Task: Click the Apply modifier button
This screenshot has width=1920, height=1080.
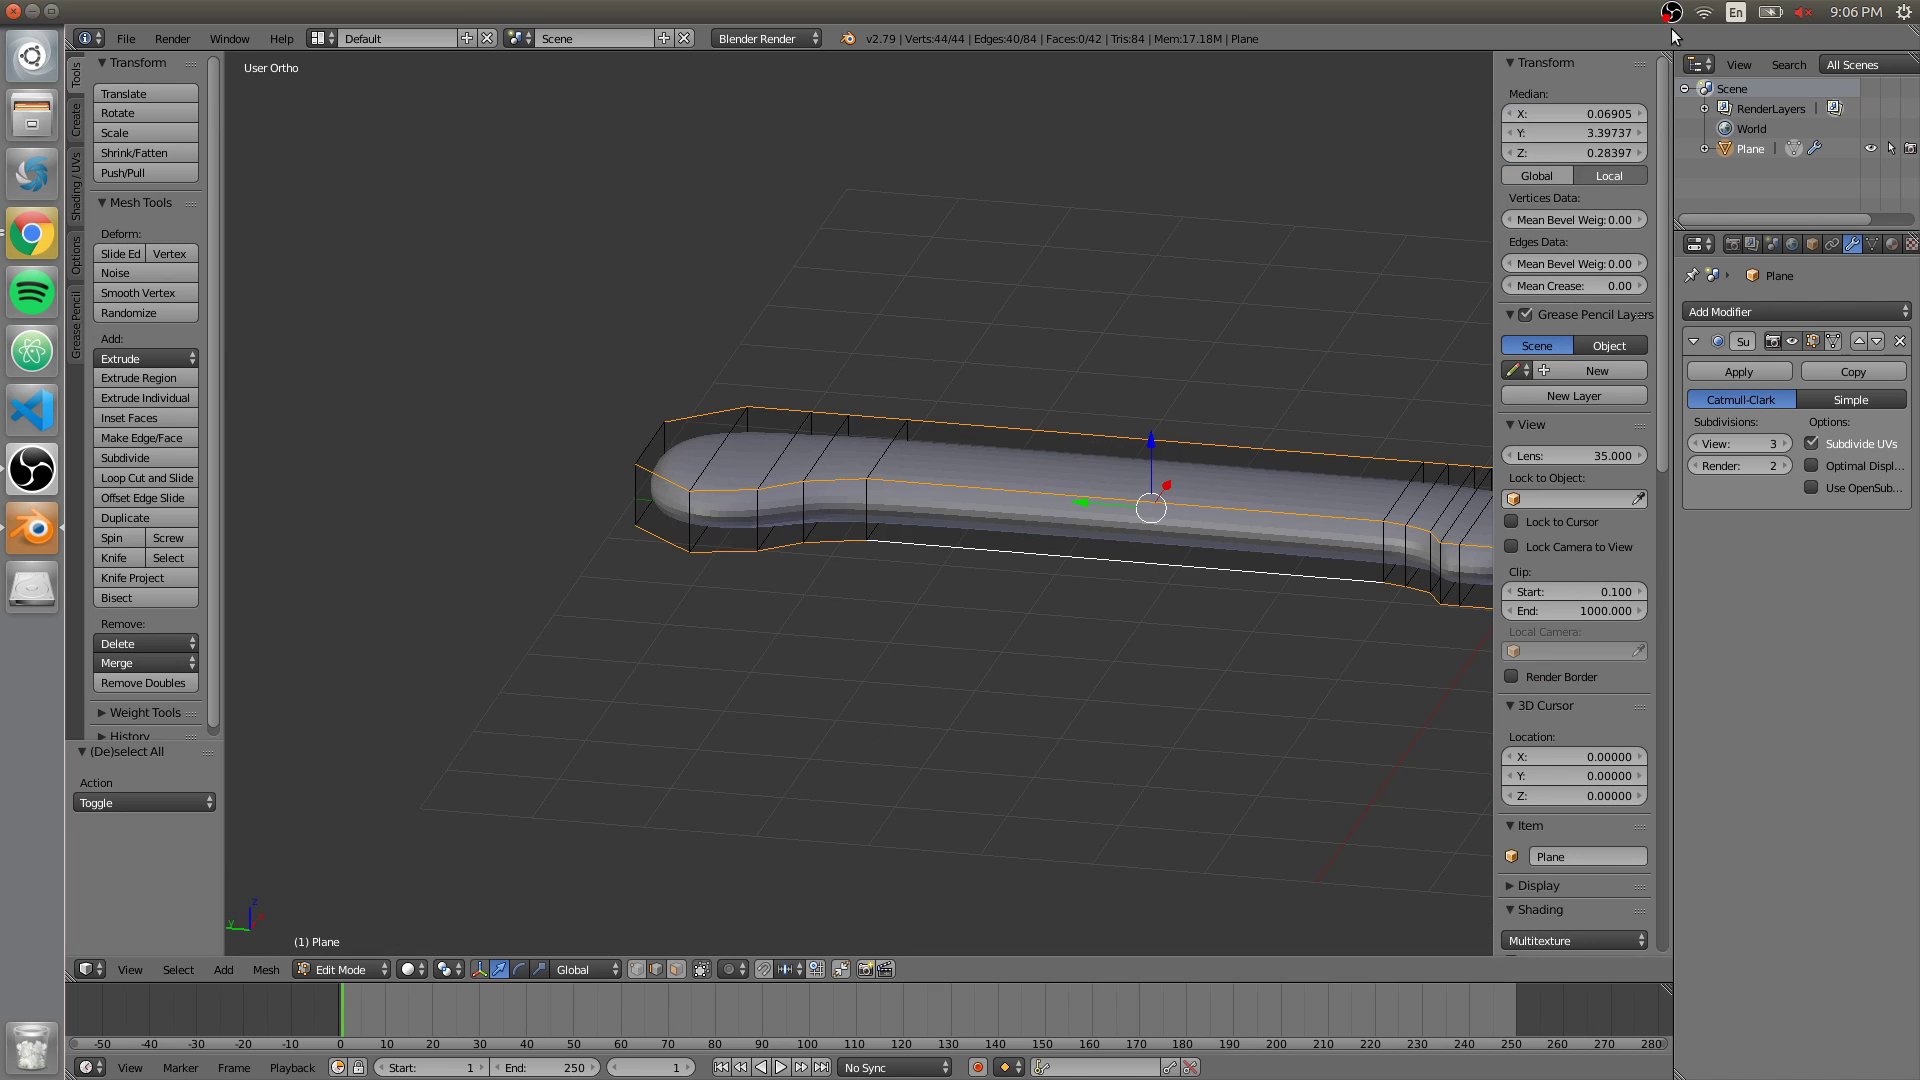Action: click(x=1739, y=371)
